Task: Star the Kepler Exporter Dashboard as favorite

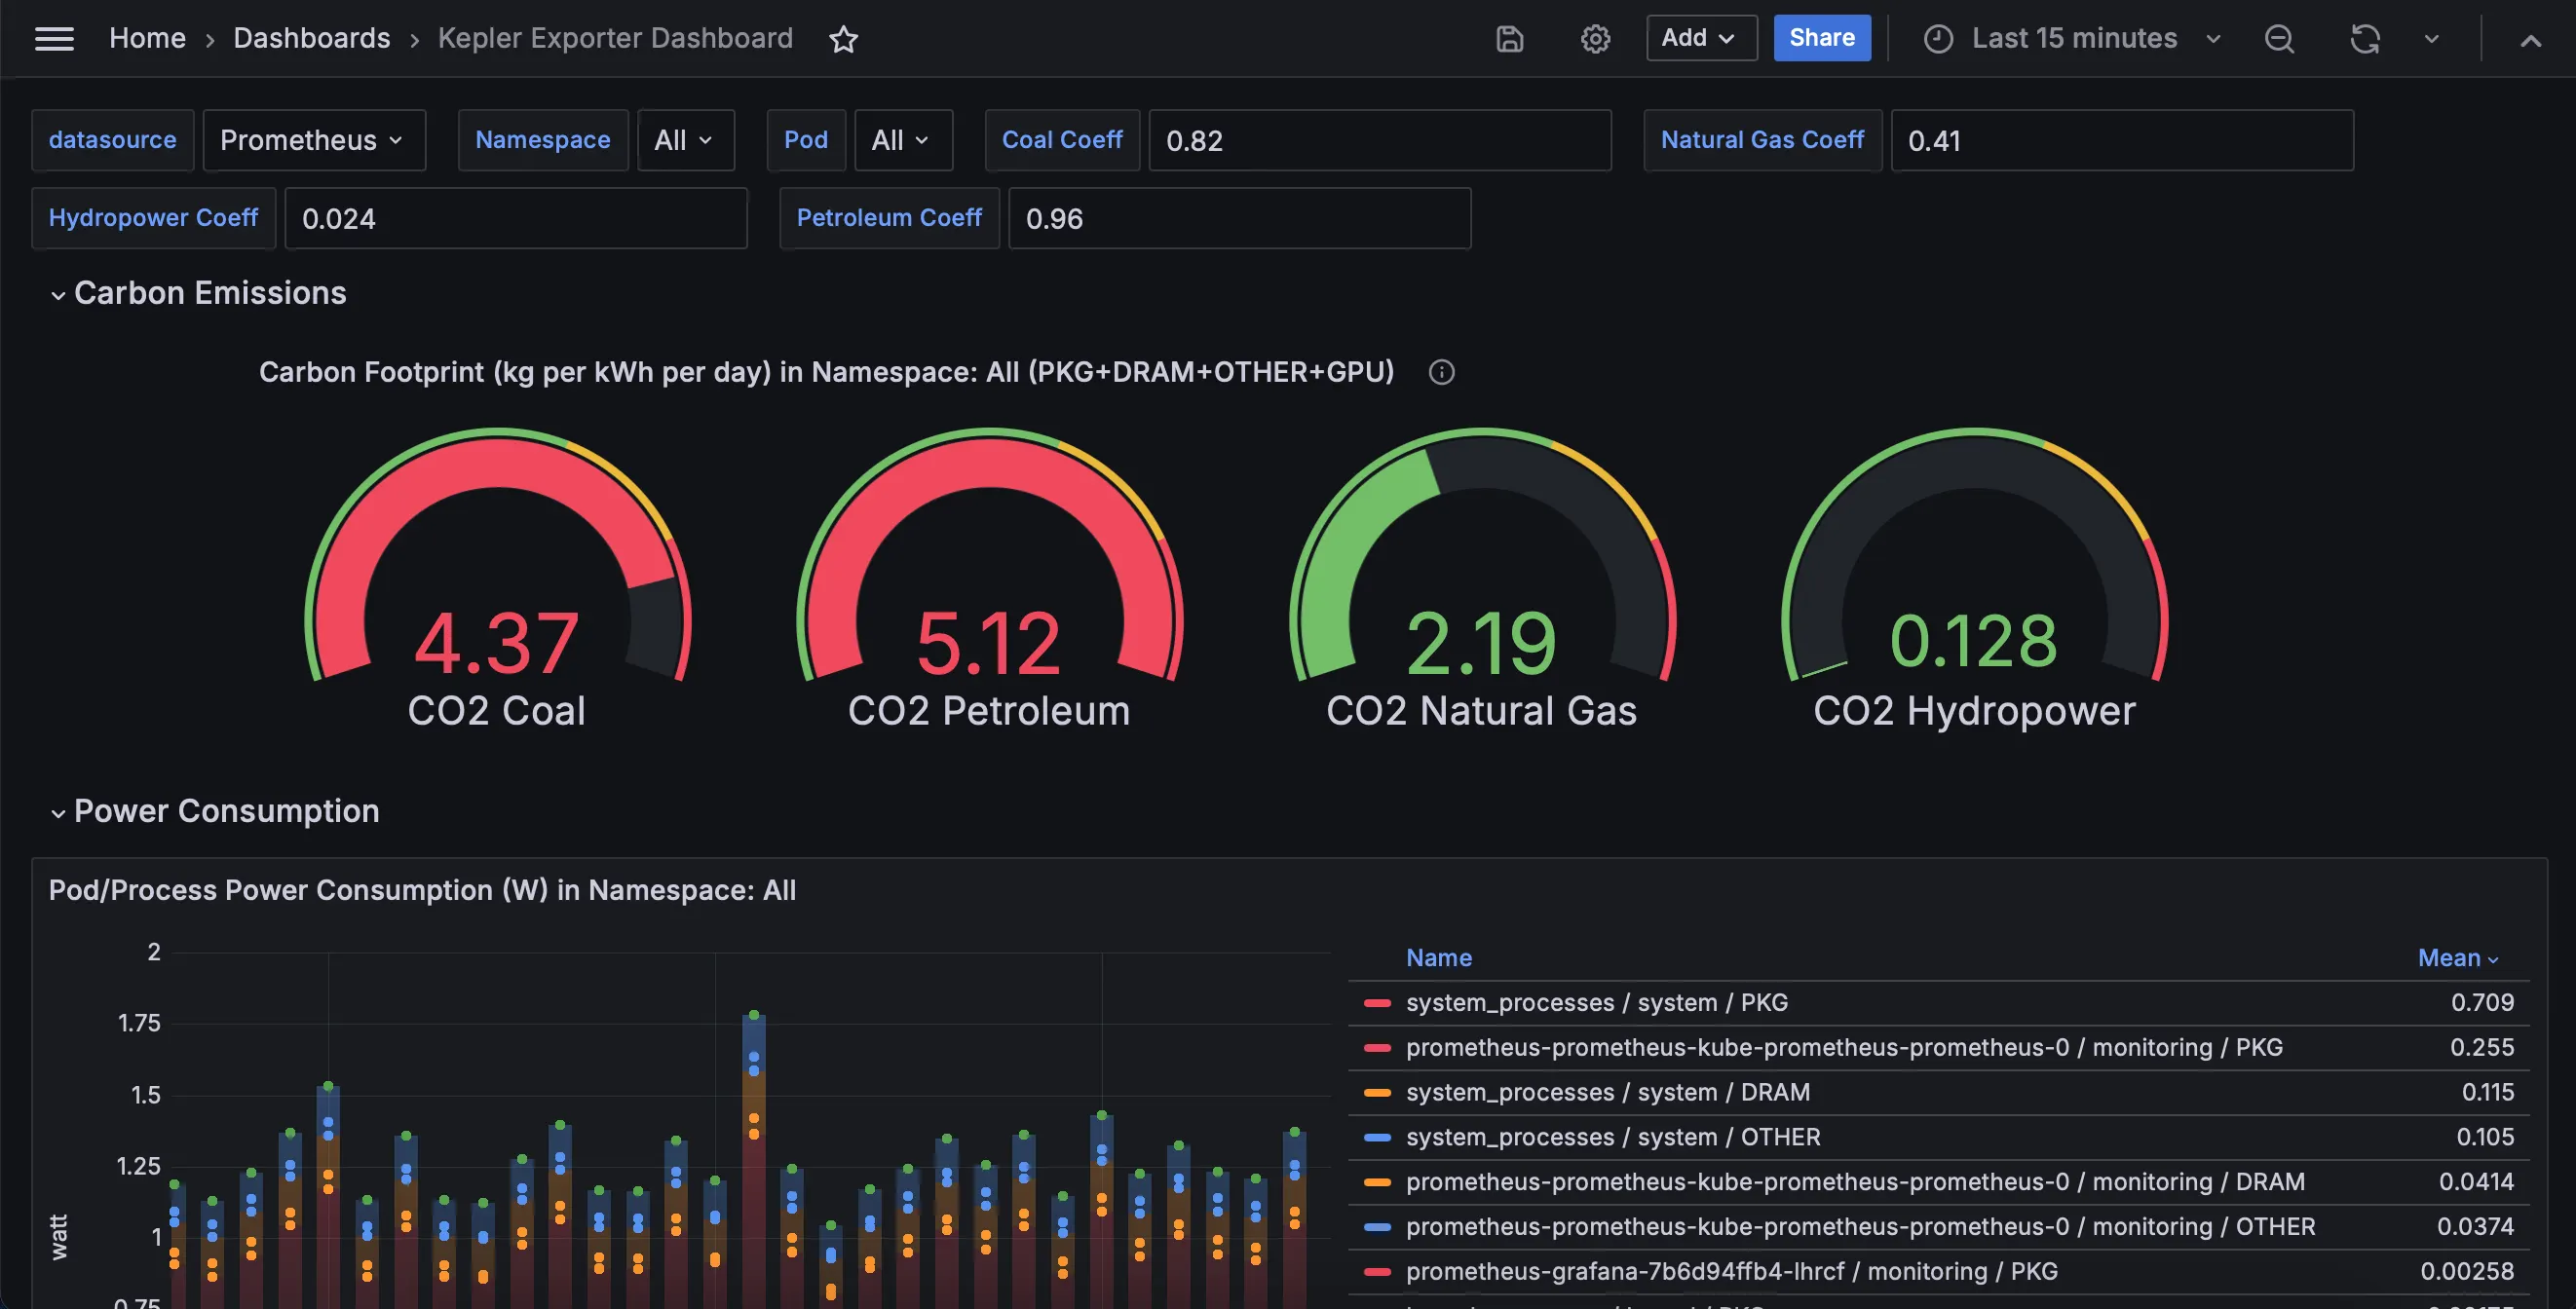Action: coord(843,39)
